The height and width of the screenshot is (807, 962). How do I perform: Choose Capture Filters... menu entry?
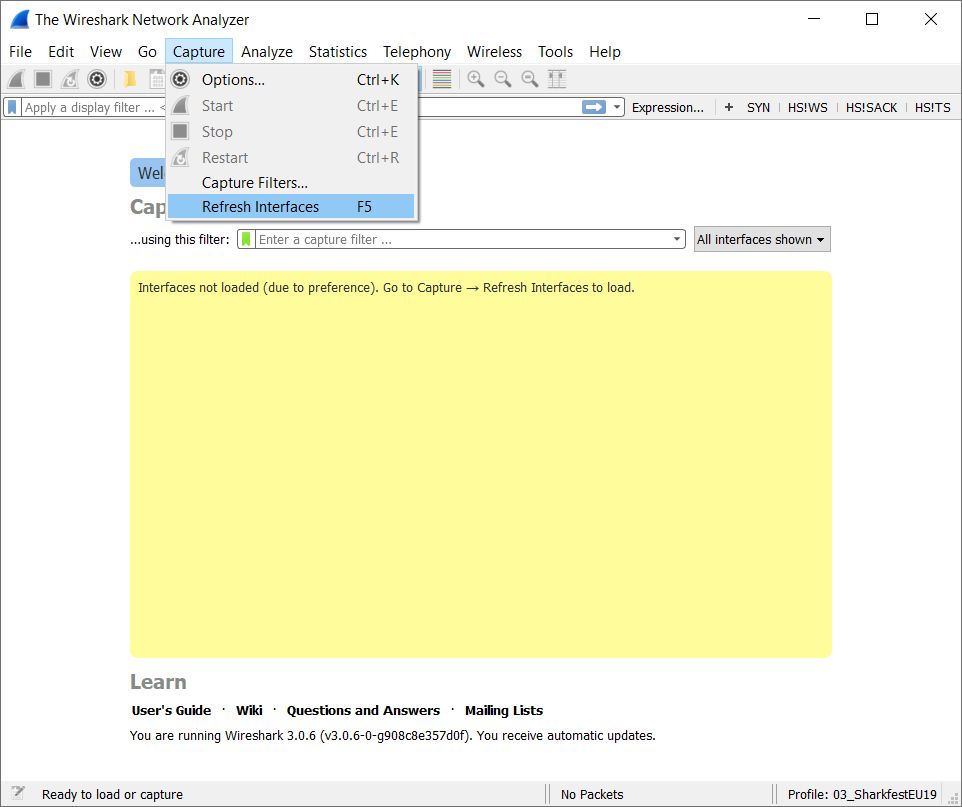[x=254, y=183]
